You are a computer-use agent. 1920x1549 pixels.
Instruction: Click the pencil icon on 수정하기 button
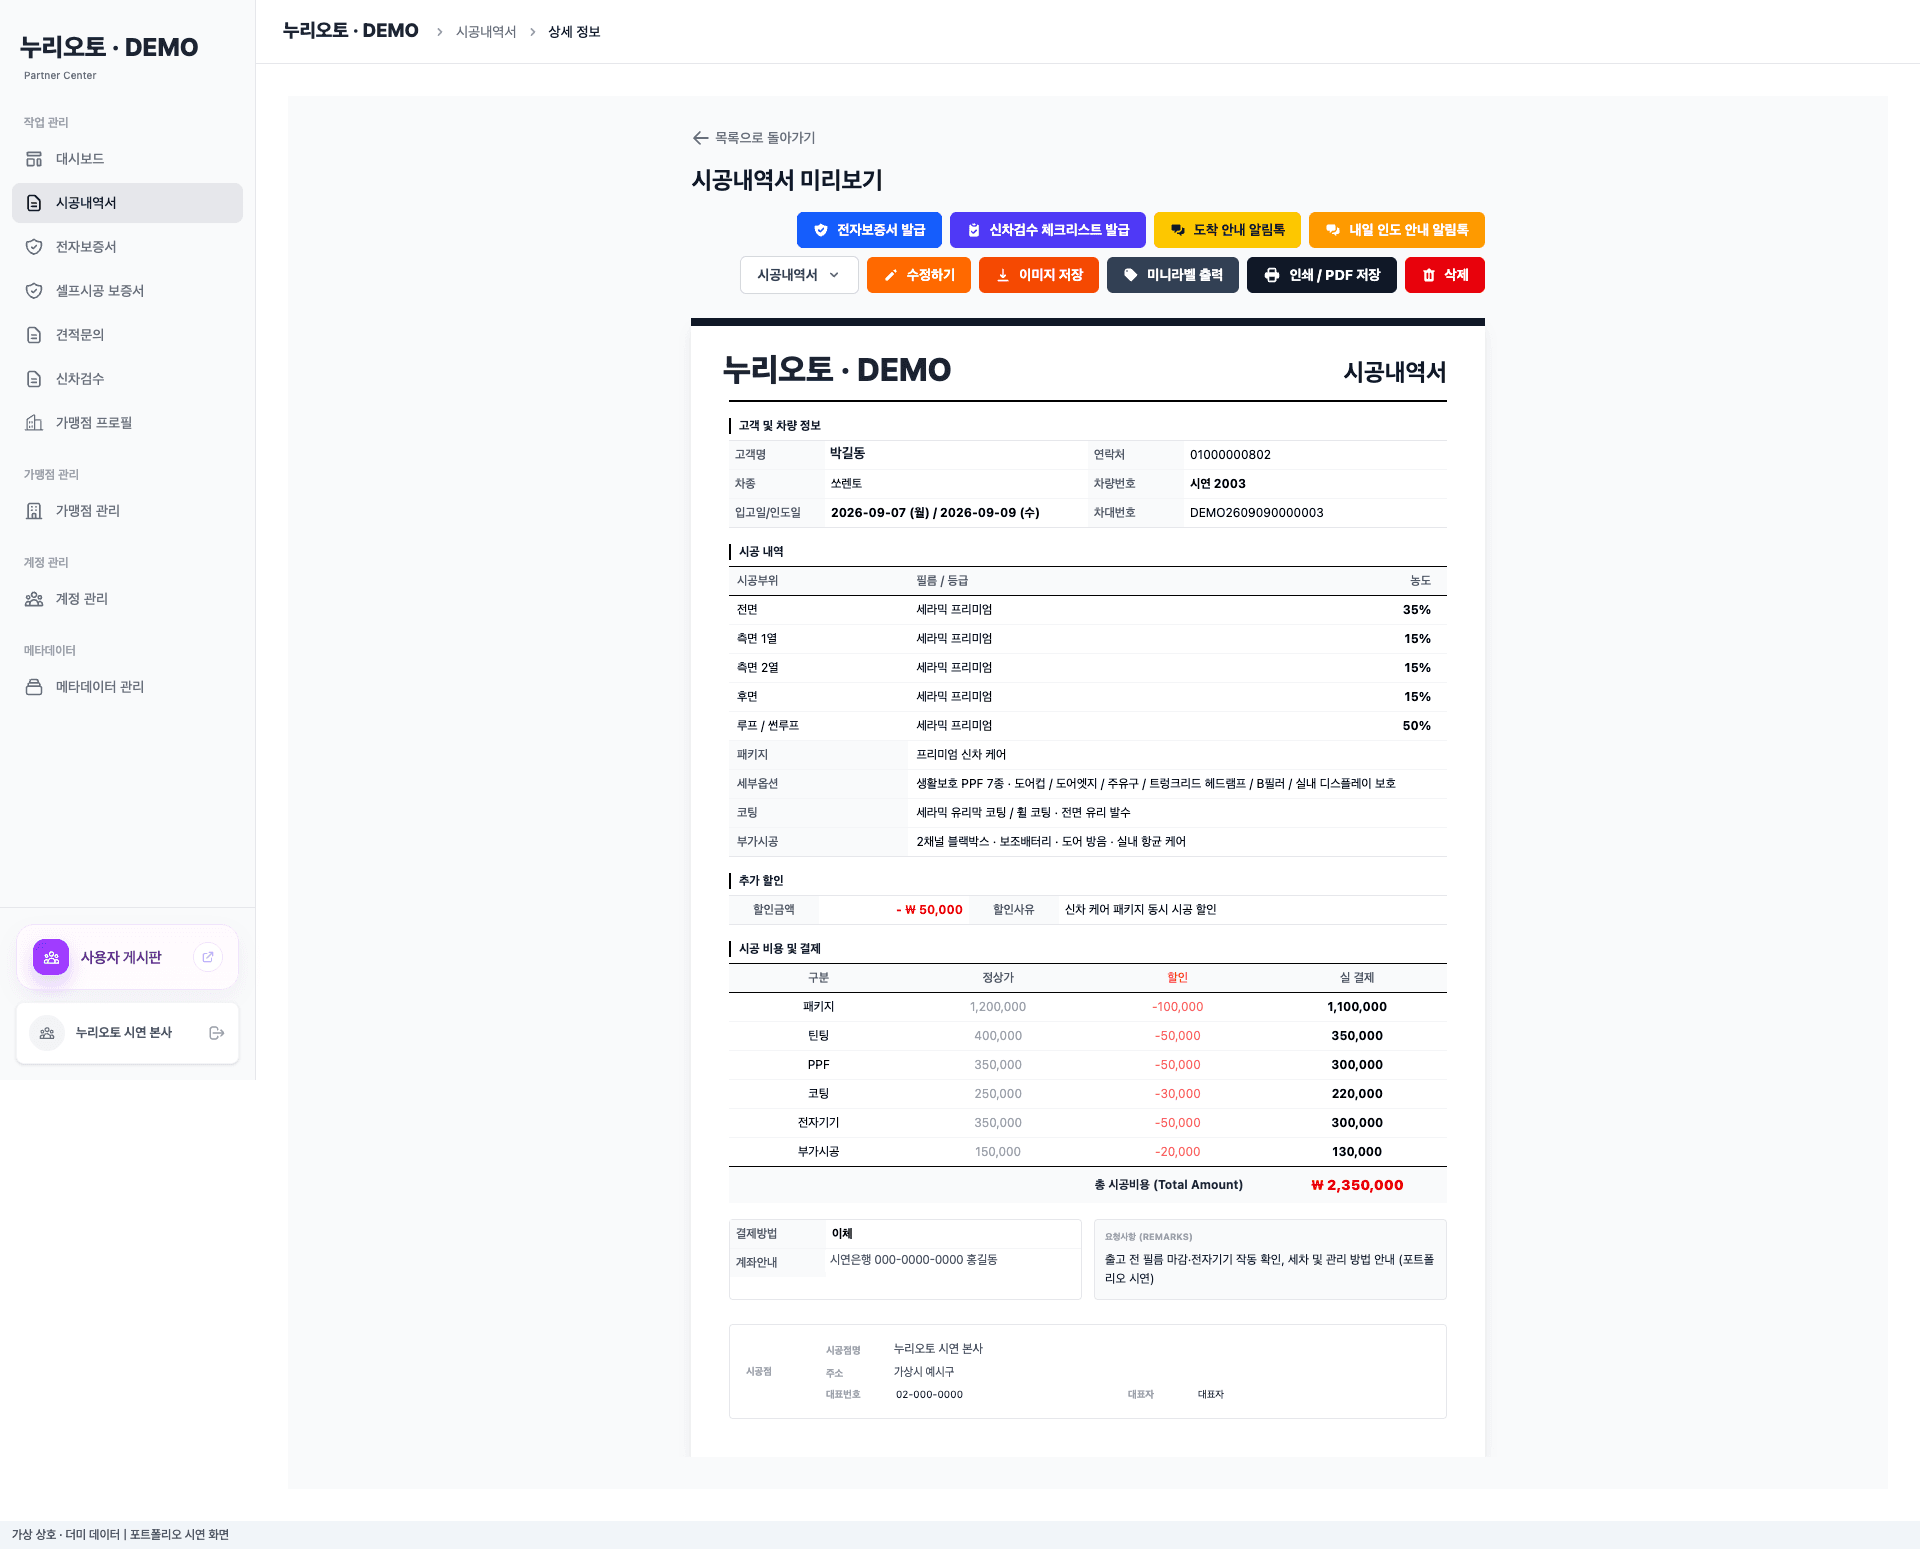[890, 275]
